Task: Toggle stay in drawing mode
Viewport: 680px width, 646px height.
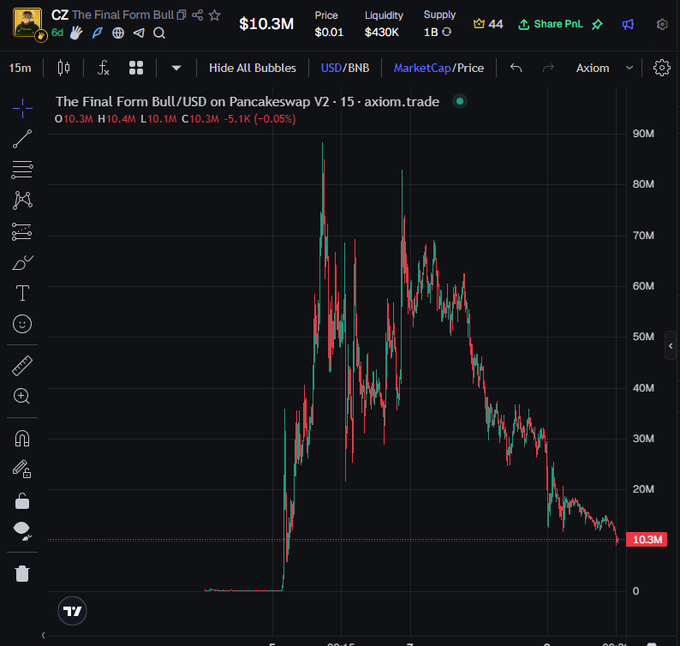Action: point(22,469)
